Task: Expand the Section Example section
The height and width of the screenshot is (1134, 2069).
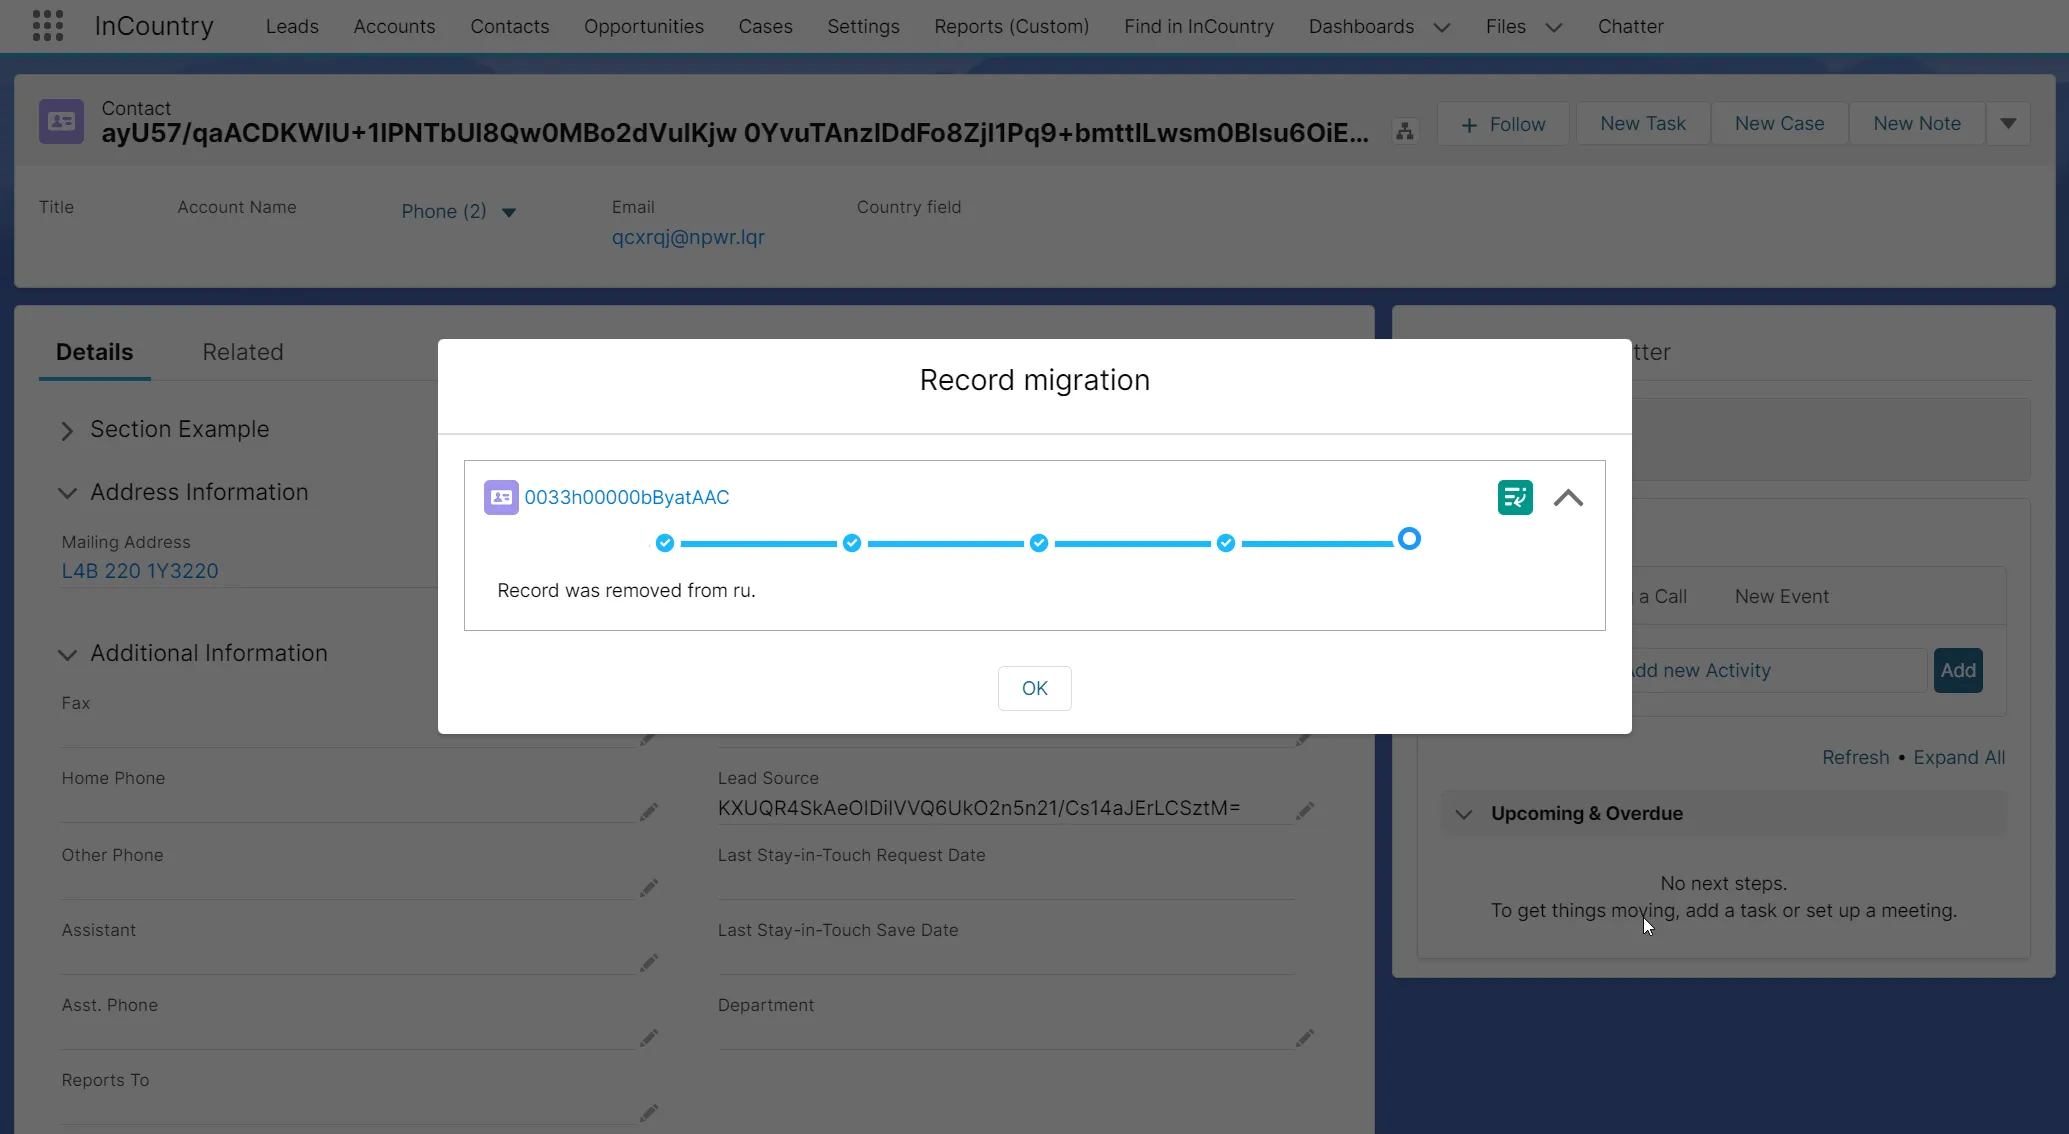Action: point(66,430)
